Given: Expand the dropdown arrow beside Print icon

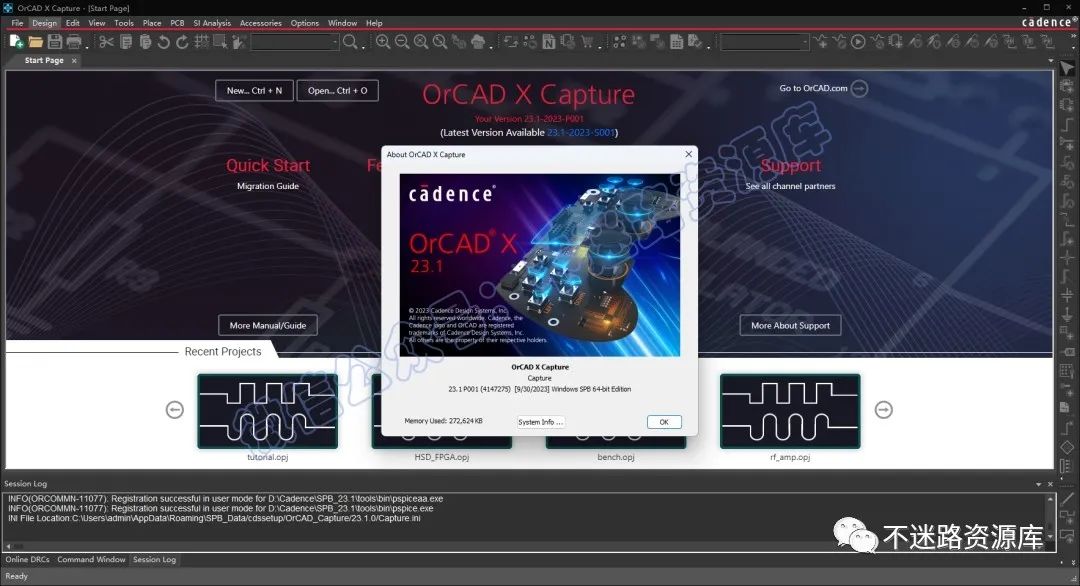Looking at the screenshot, I should tap(87, 47).
